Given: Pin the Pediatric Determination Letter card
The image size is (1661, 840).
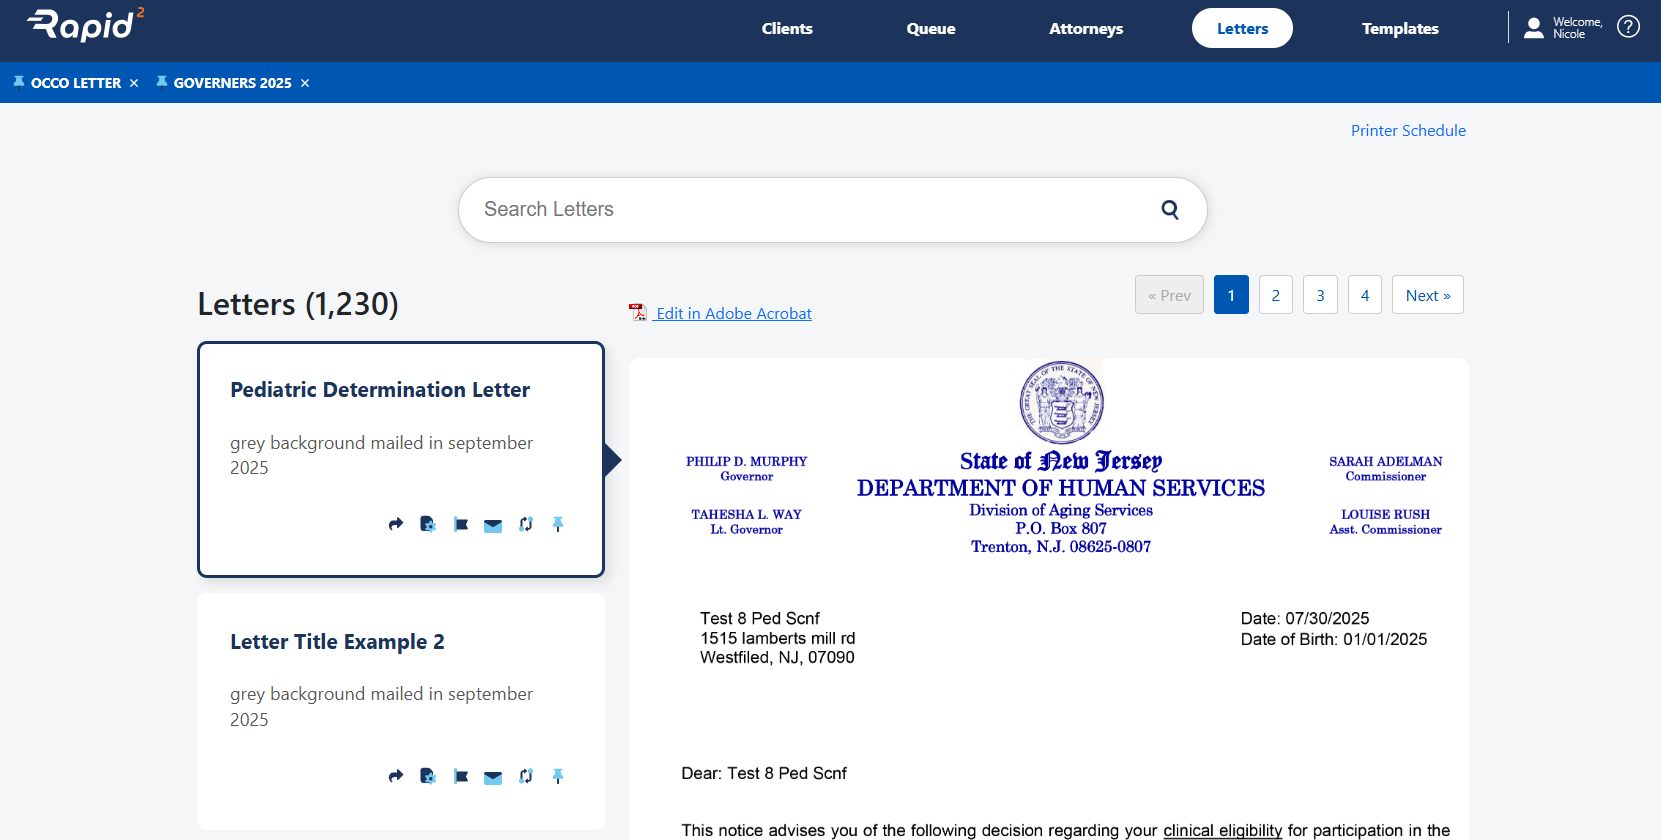Looking at the screenshot, I should [558, 524].
